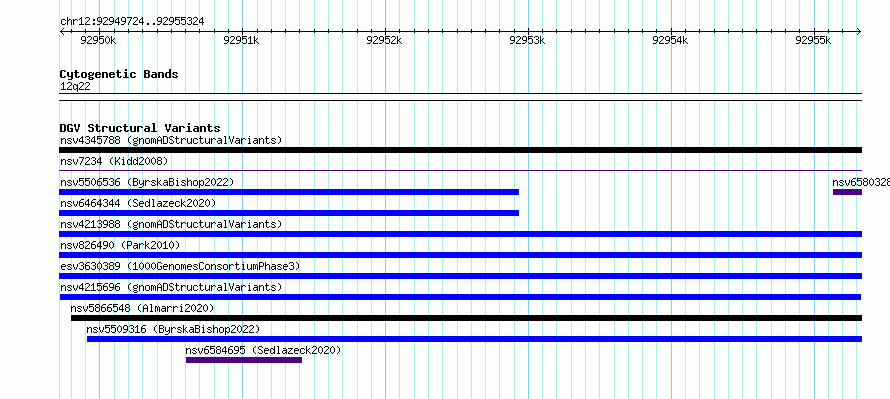Screen dimensions: 890x399
Task: Click the 92953k ruler tick label
Action: coord(528,40)
